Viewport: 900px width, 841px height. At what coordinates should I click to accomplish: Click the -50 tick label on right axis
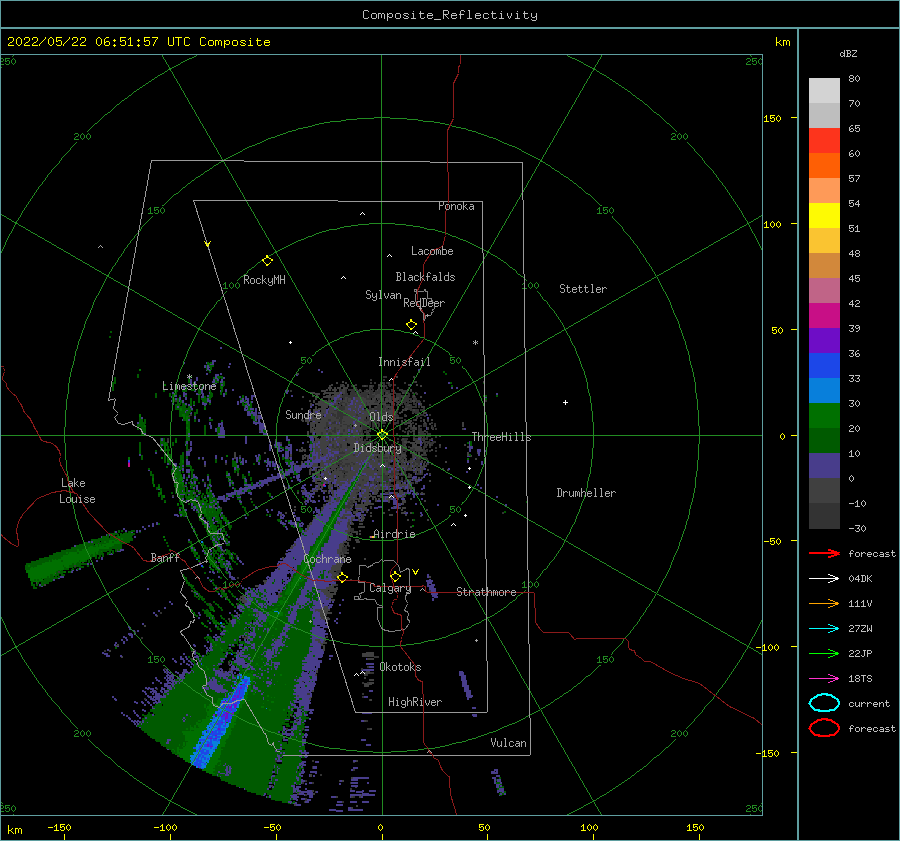[x=771, y=541]
